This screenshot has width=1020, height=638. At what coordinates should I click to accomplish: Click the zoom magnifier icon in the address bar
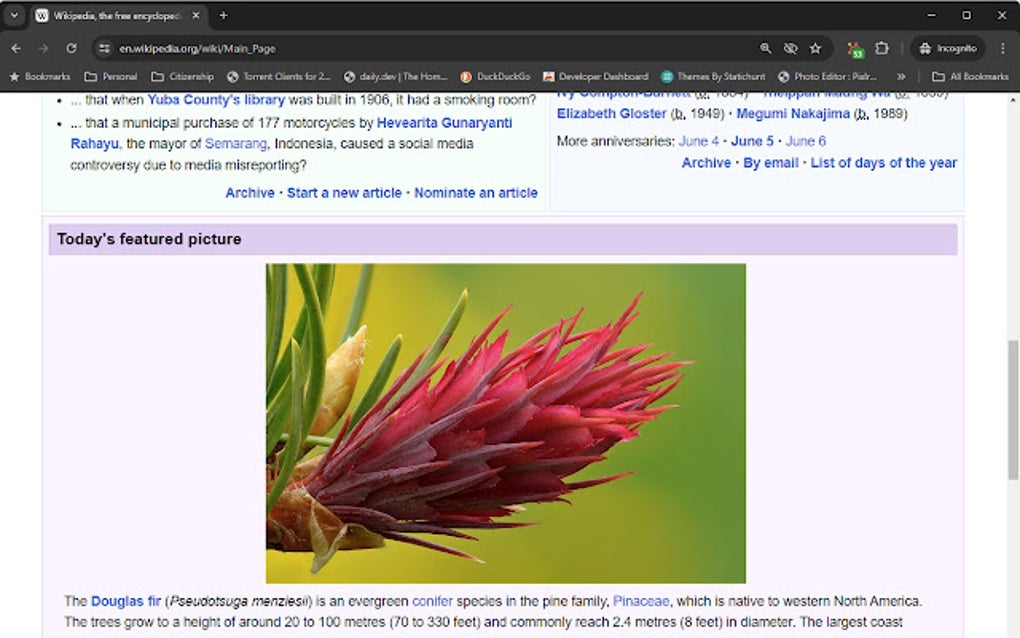click(766, 47)
